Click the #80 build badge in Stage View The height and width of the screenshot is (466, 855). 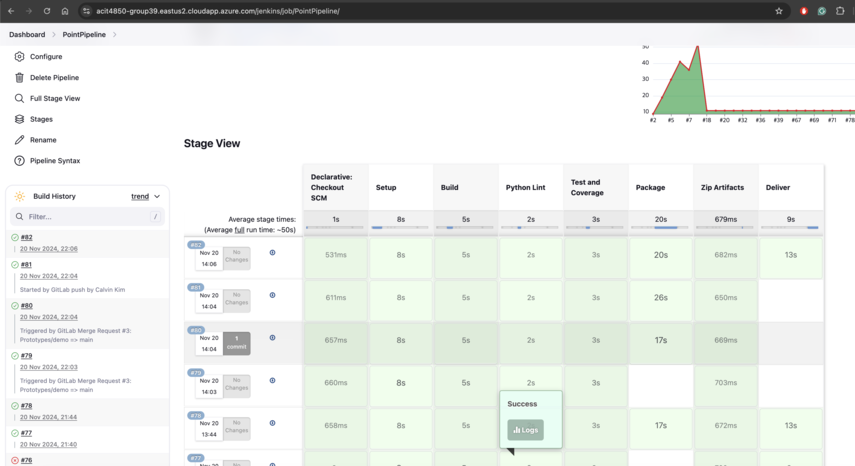tap(196, 330)
